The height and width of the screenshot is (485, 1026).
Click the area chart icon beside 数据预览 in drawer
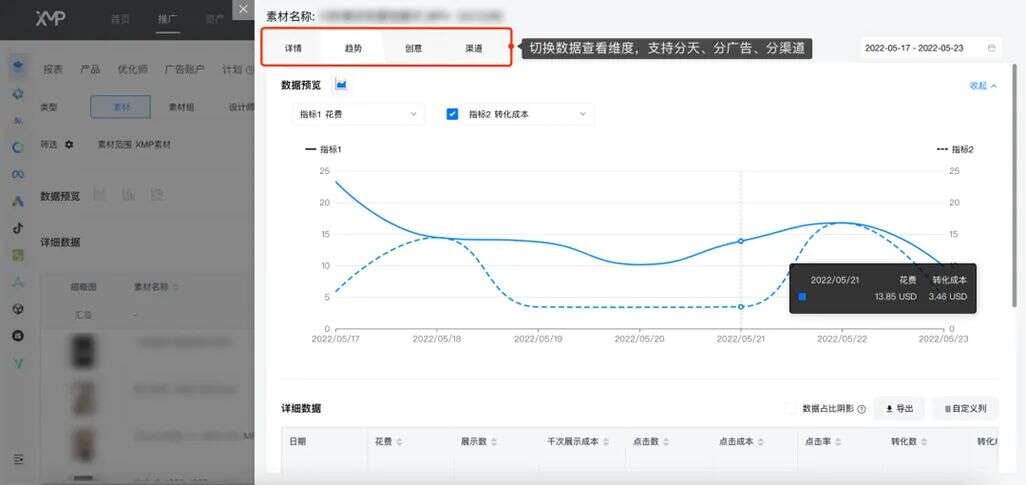[341, 84]
